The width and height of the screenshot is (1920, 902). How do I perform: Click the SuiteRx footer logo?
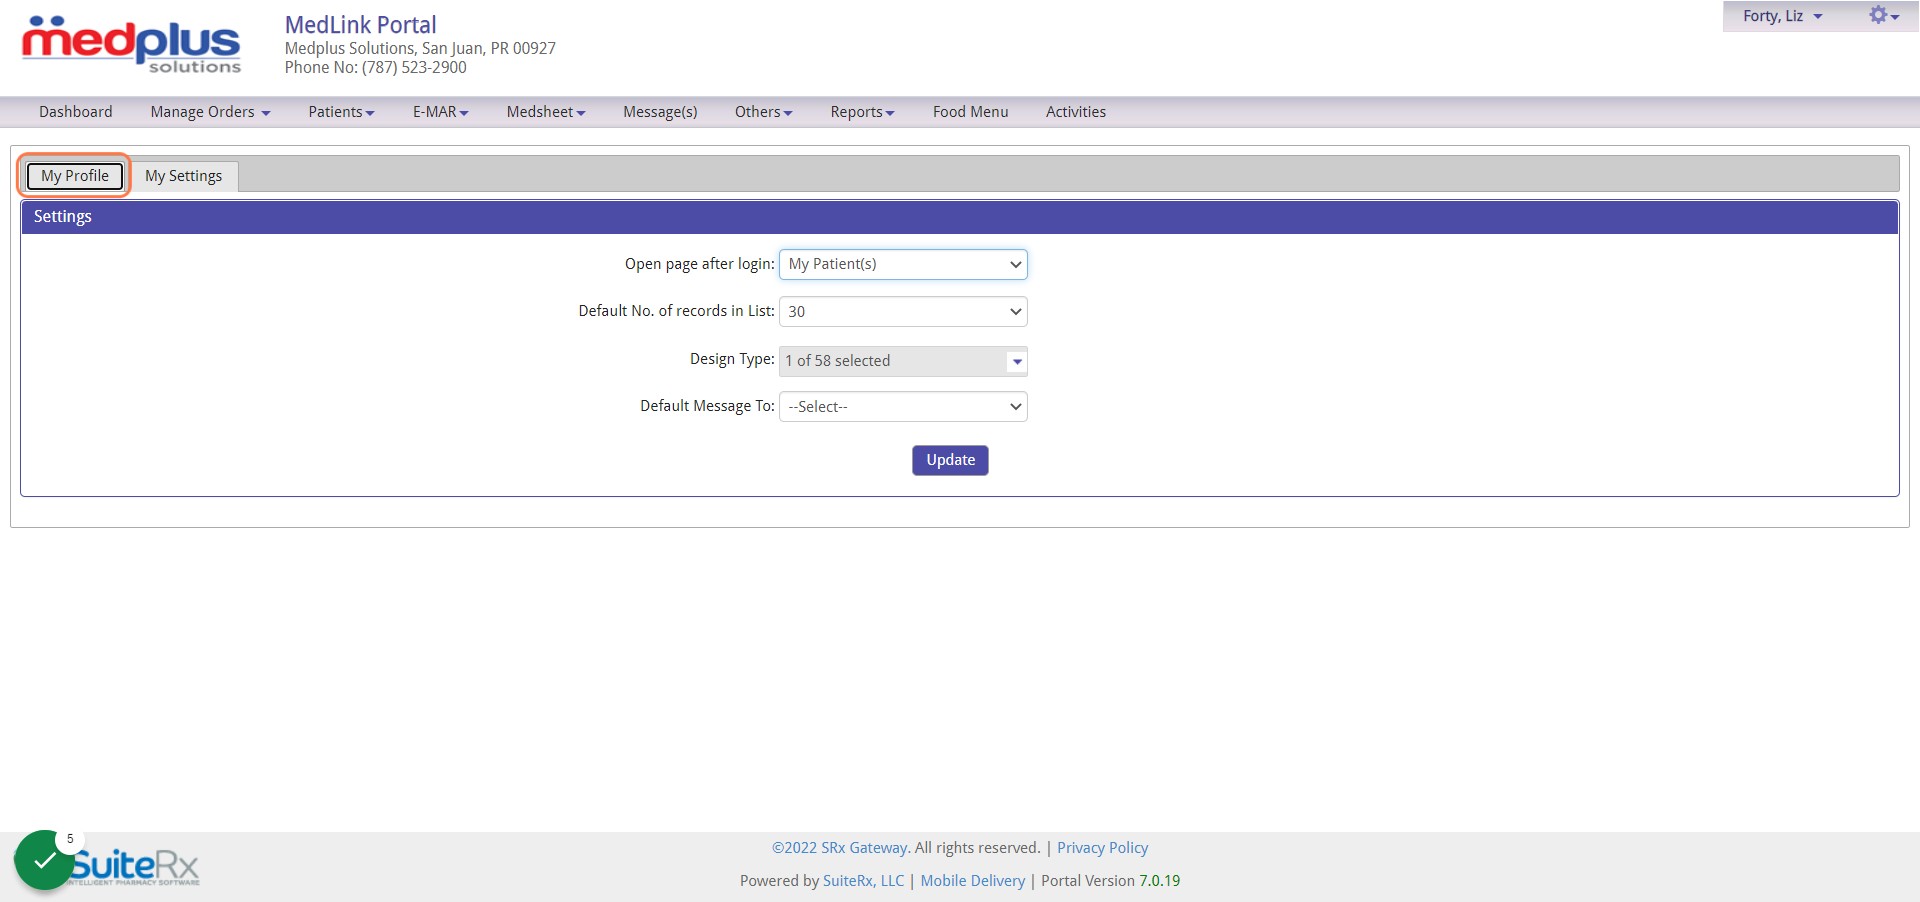[x=135, y=866]
